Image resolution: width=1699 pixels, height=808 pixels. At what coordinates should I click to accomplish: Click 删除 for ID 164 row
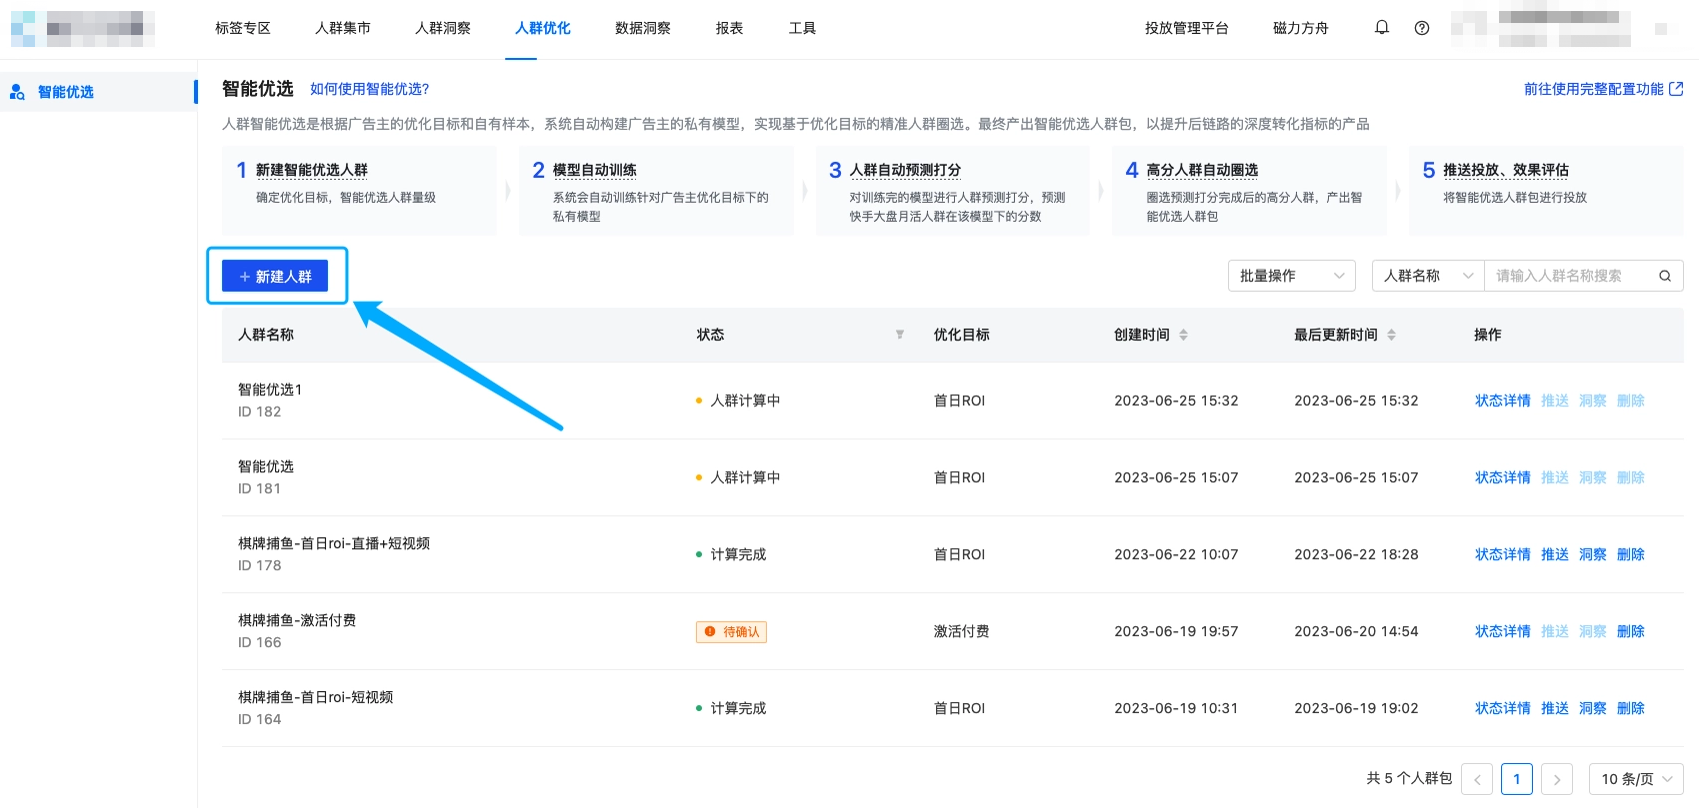click(1631, 709)
